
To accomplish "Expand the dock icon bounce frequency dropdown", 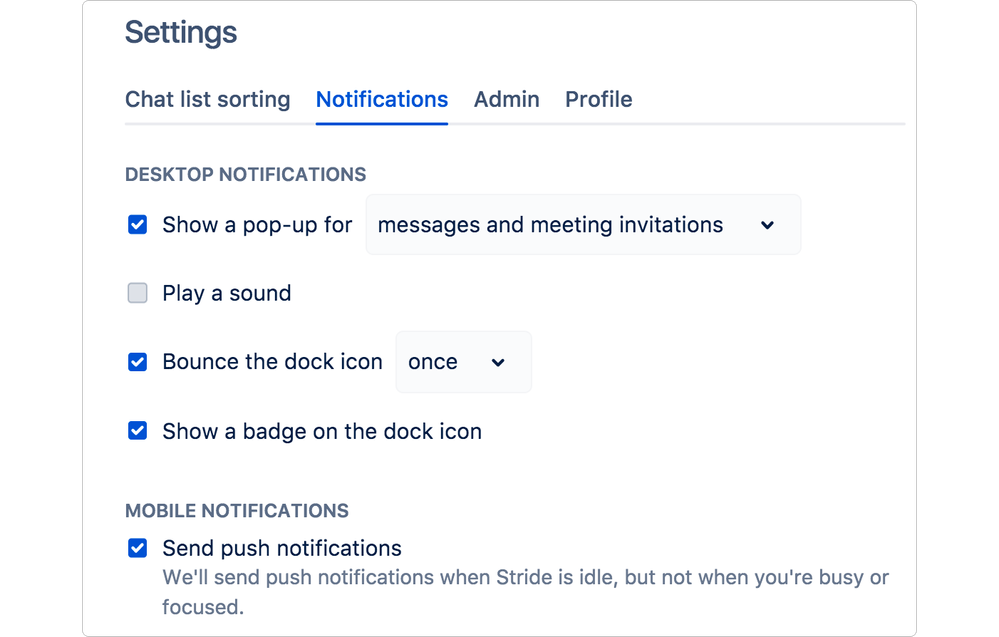I will coord(463,362).
